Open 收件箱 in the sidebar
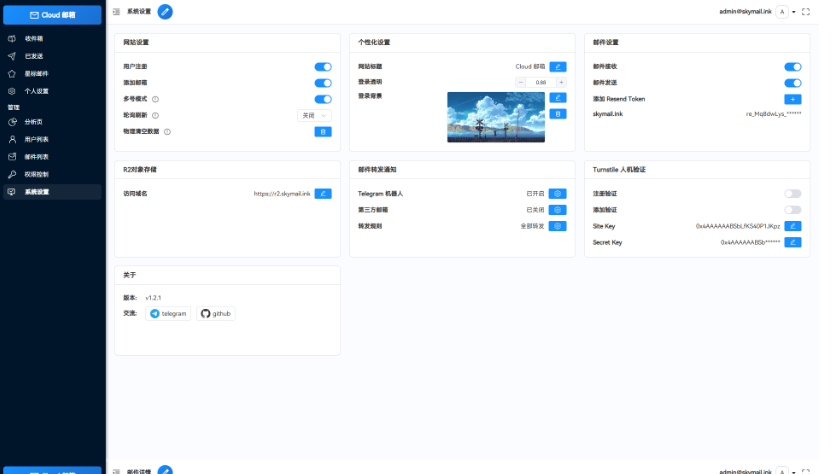This screenshot has width=834, height=474. [x=34, y=38]
